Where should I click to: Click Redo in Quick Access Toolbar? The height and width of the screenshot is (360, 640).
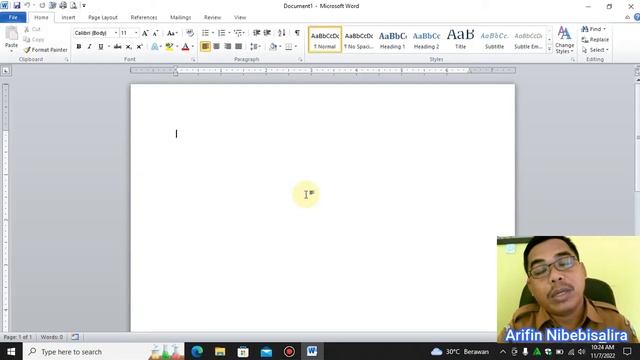pyautogui.click(x=42, y=6)
